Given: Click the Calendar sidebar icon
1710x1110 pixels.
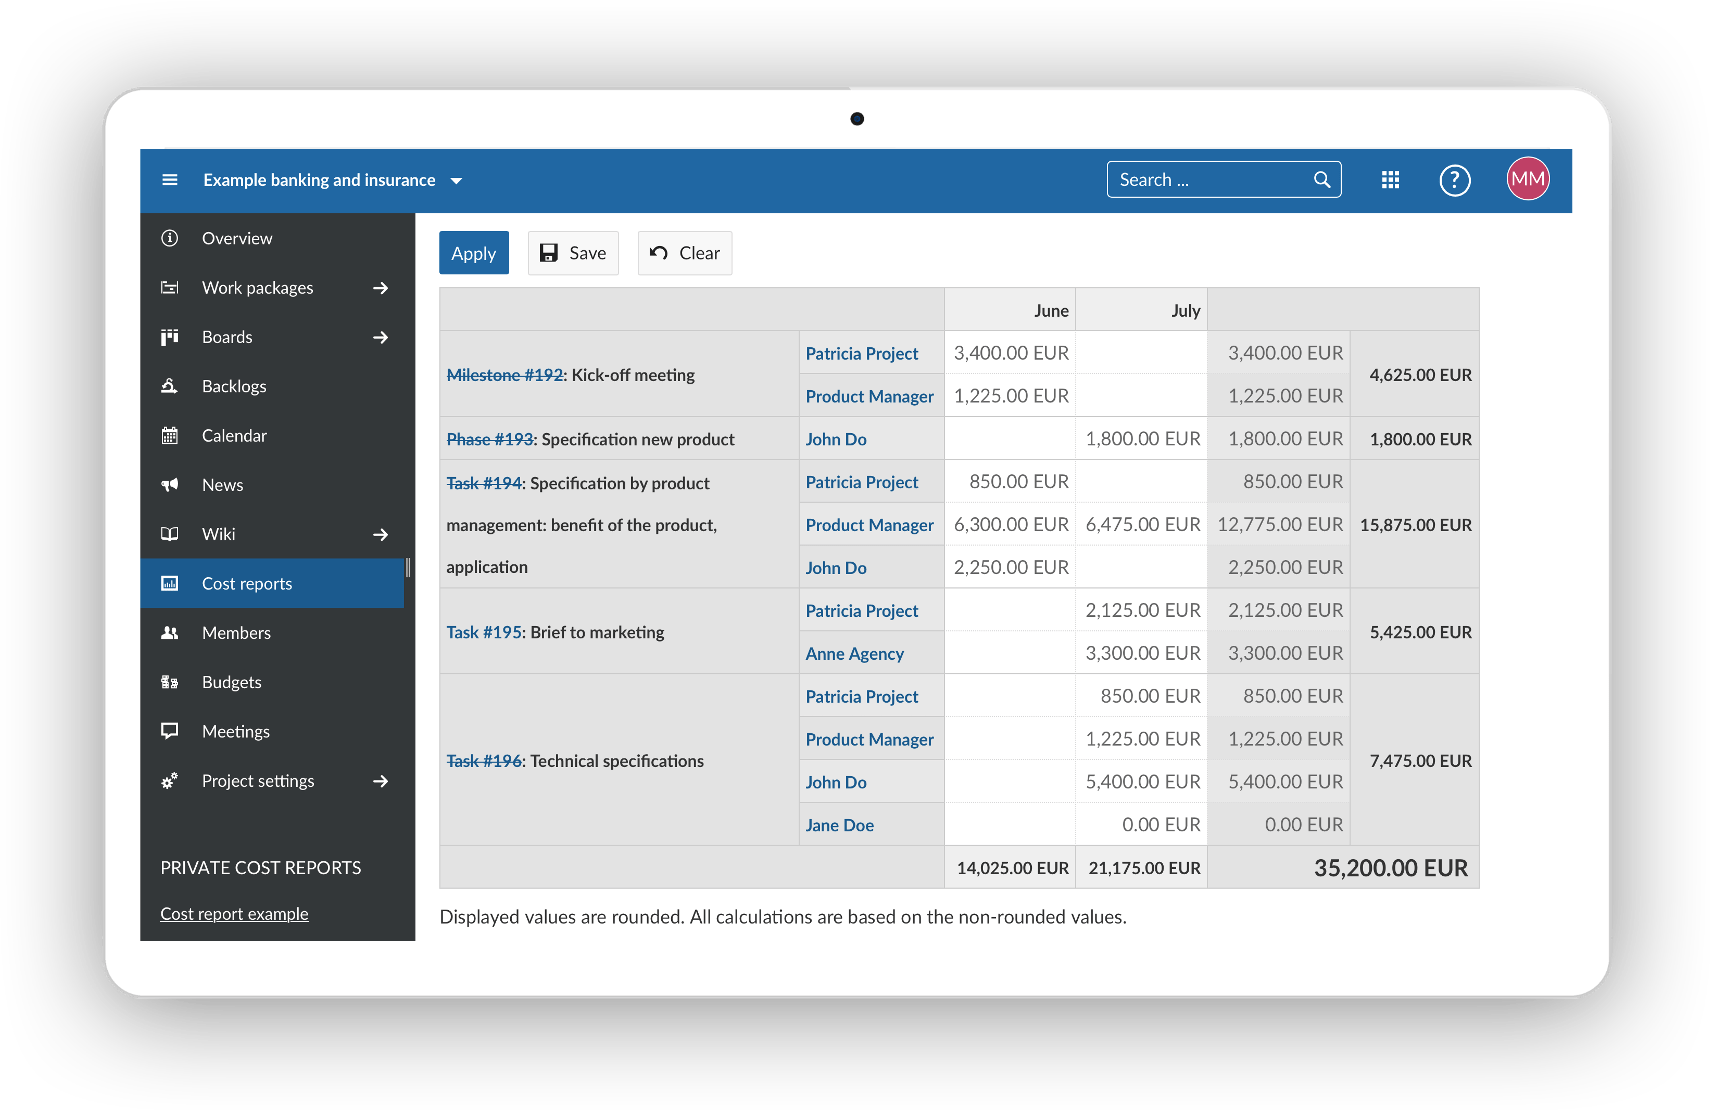Looking at the screenshot, I should [x=170, y=436].
